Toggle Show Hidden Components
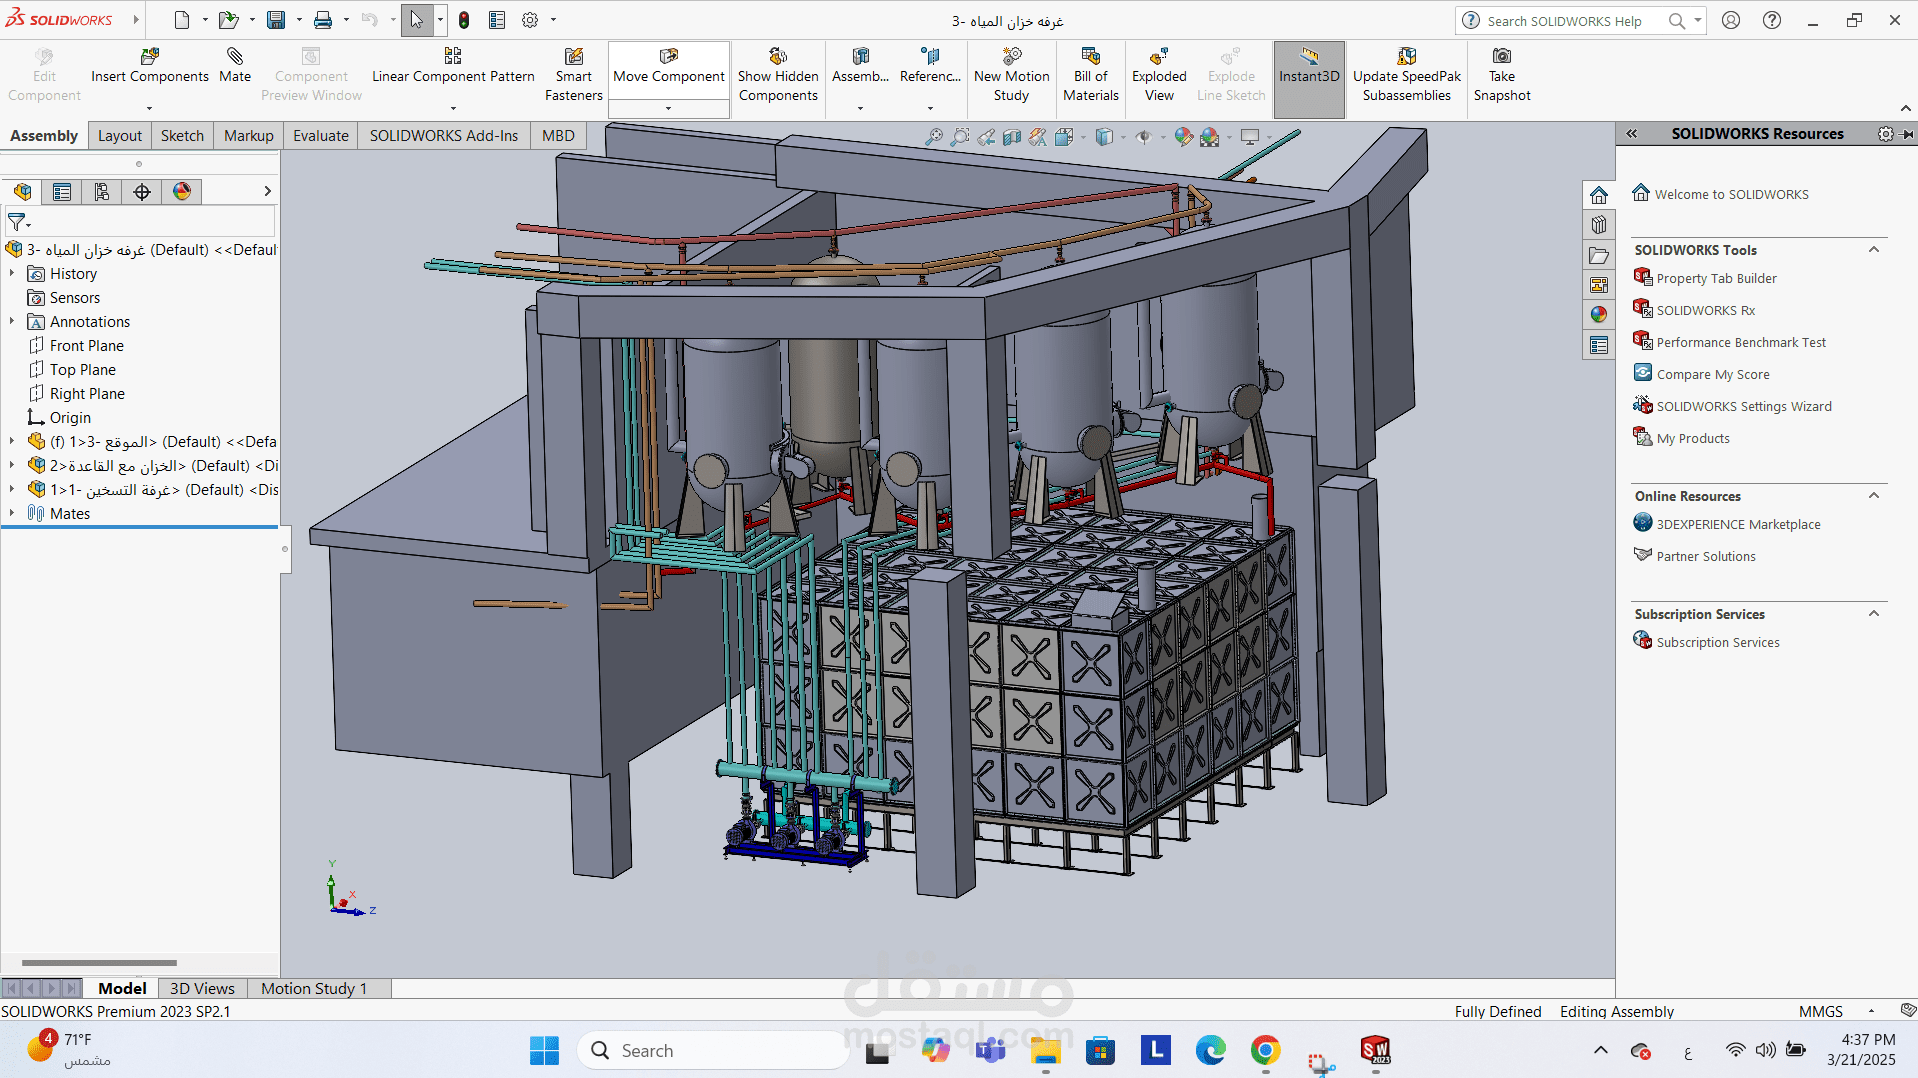This screenshot has width=1918, height=1078. coord(778,75)
